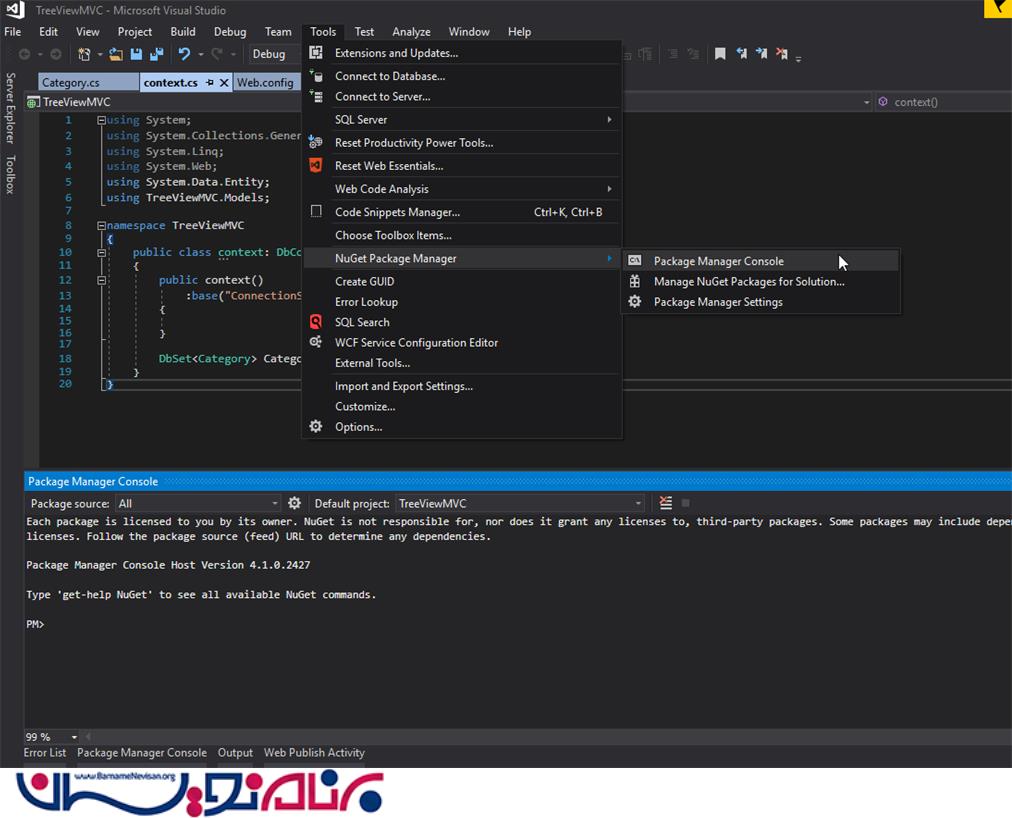The image size is (1012, 818).
Task: Click the Visual Studio logo icon
Action: tap(15, 10)
